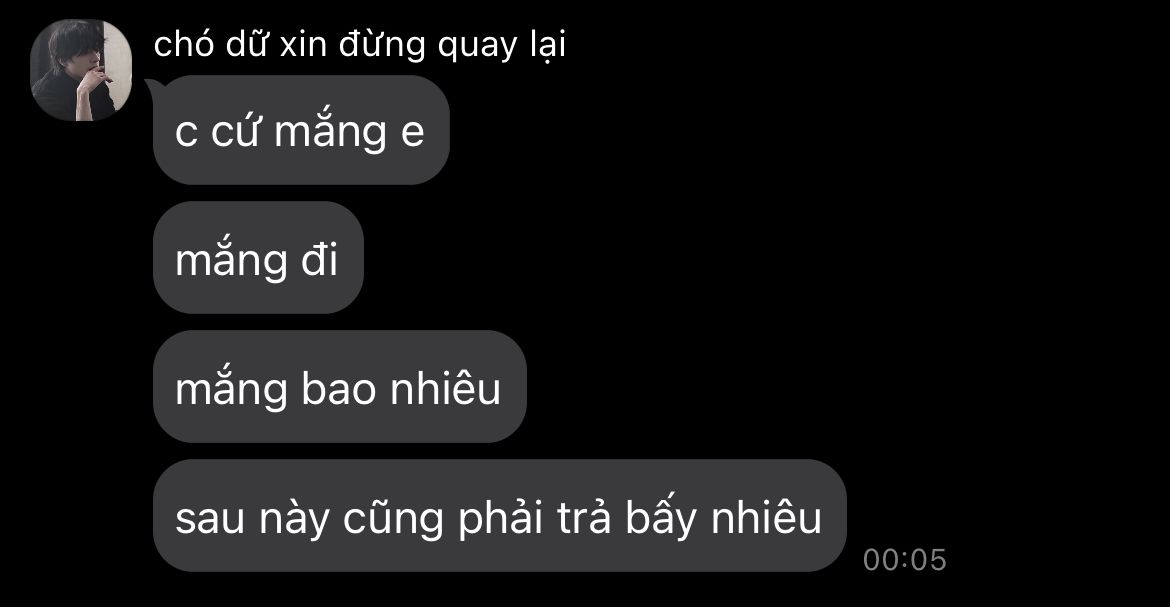Viewport: 1170px width, 607px height.
Task: Select the message bubble "c cứ mắng e"
Action: tap(301, 130)
